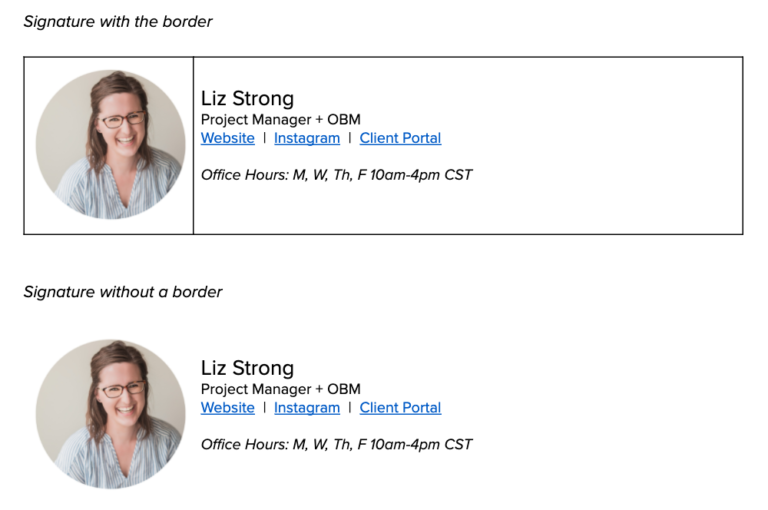Viewport: 768px width, 510px height.
Task: Click profile photo in bordered signature
Action: click(110, 145)
